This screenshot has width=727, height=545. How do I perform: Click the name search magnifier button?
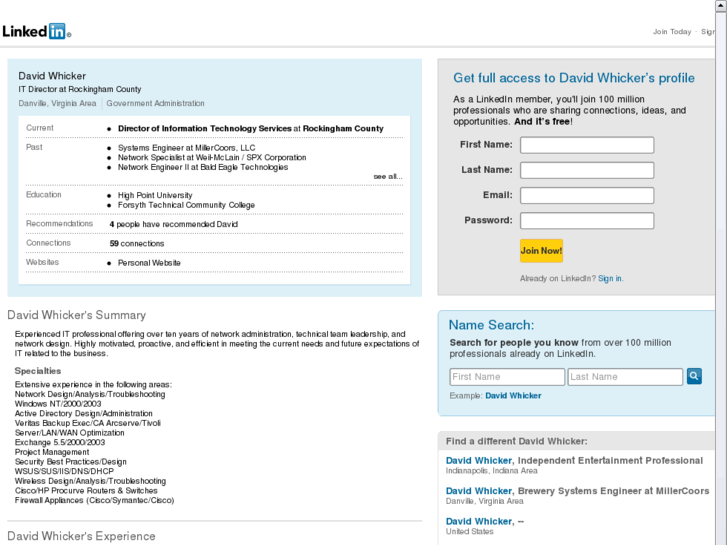(x=694, y=376)
